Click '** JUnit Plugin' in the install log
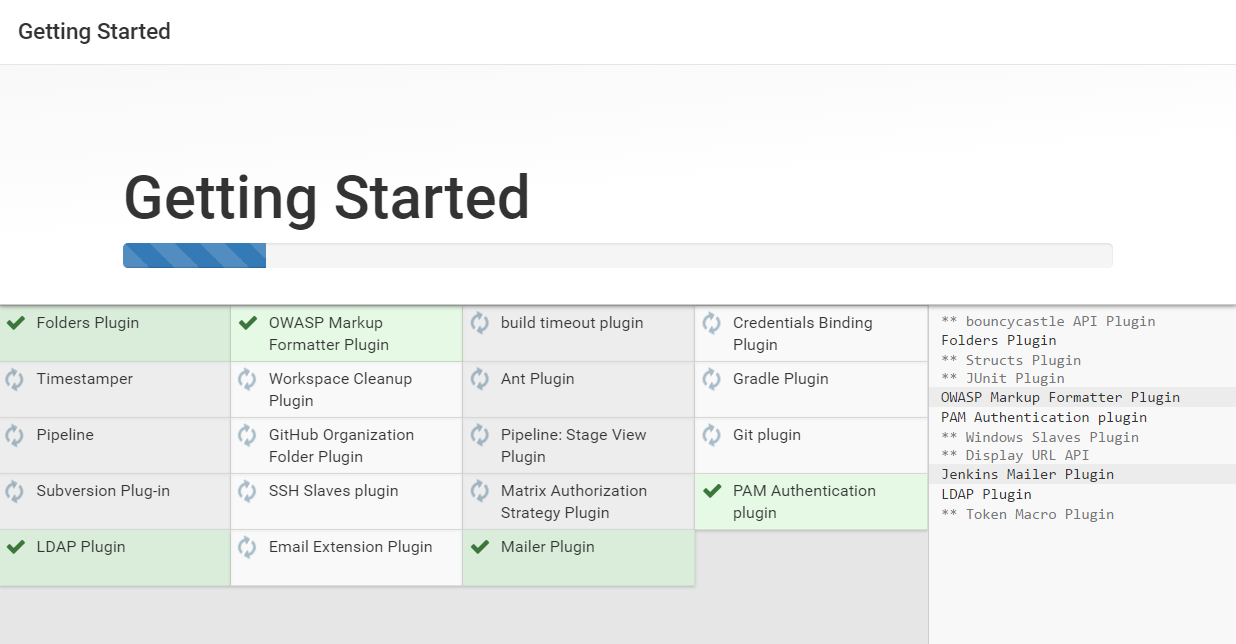 coord(1003,378)
